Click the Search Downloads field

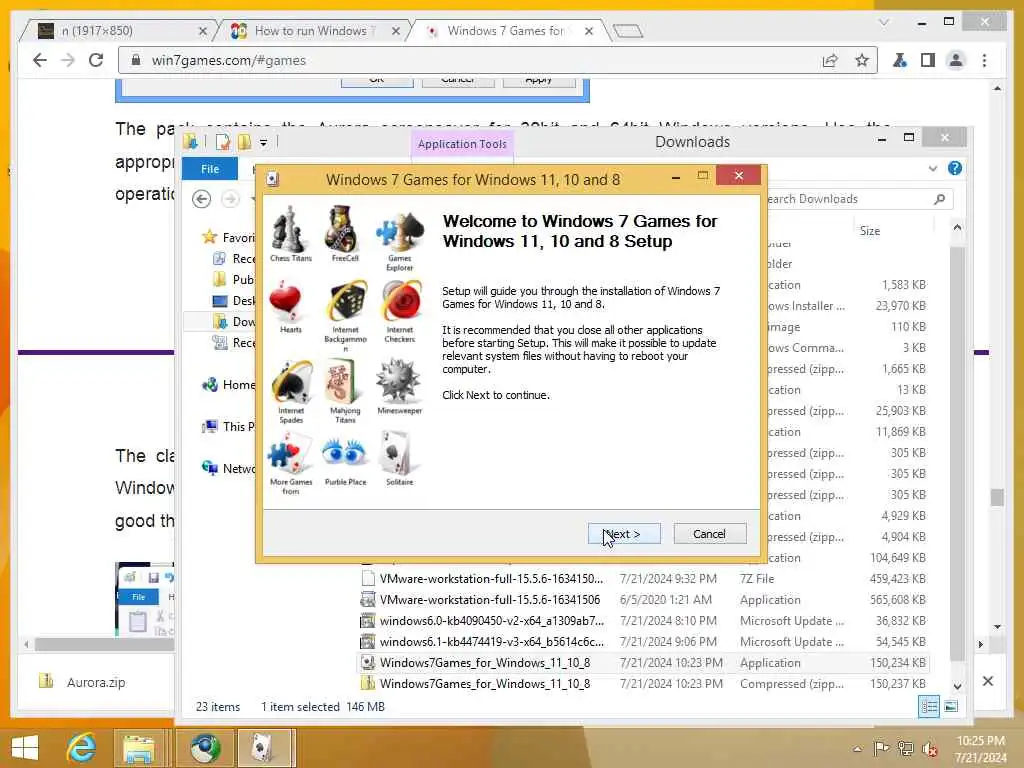[x=856, y=199]
